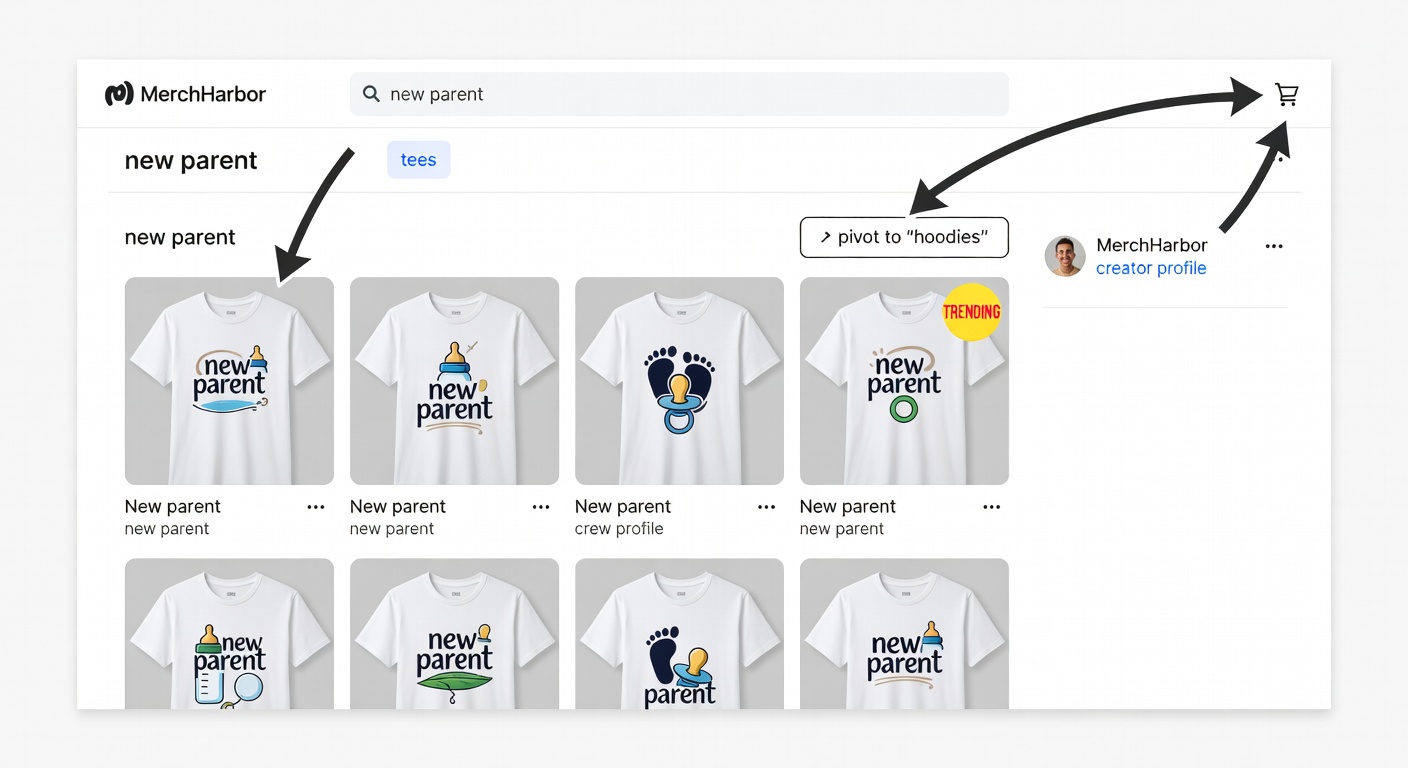Open options menu for the trending tee card

[x=991, y=507]
